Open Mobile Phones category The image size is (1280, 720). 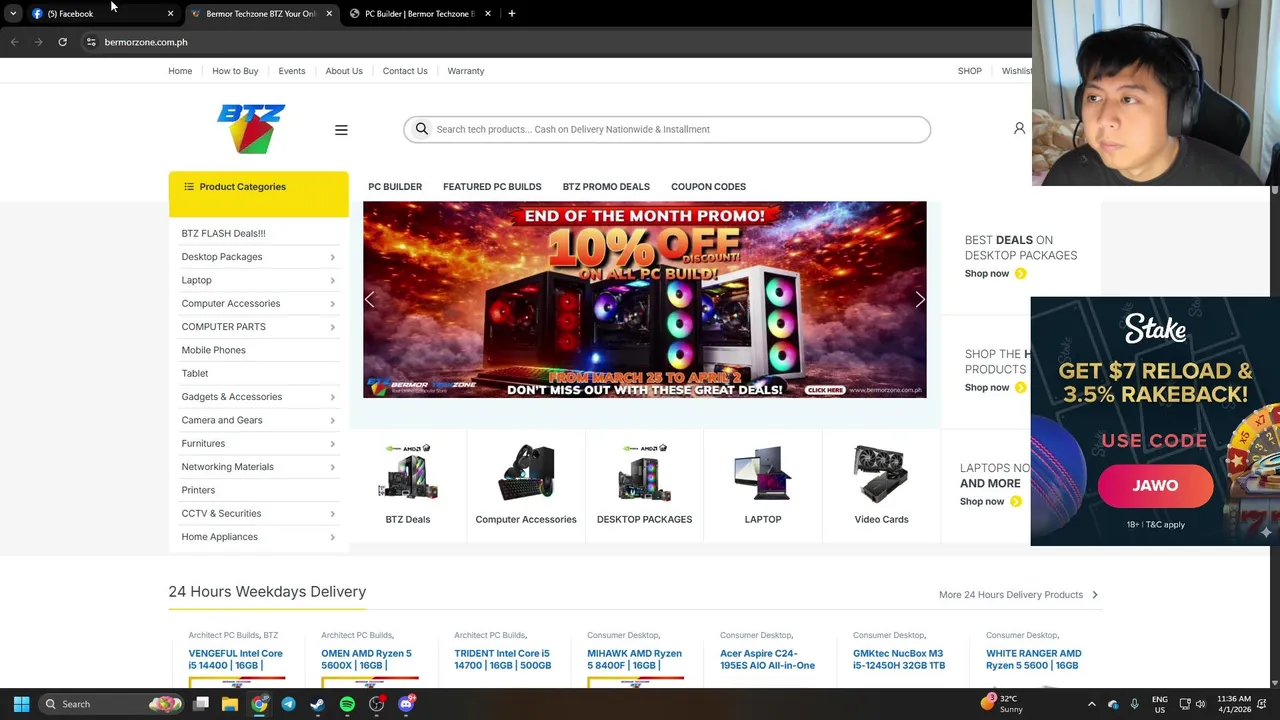[213, 351]
